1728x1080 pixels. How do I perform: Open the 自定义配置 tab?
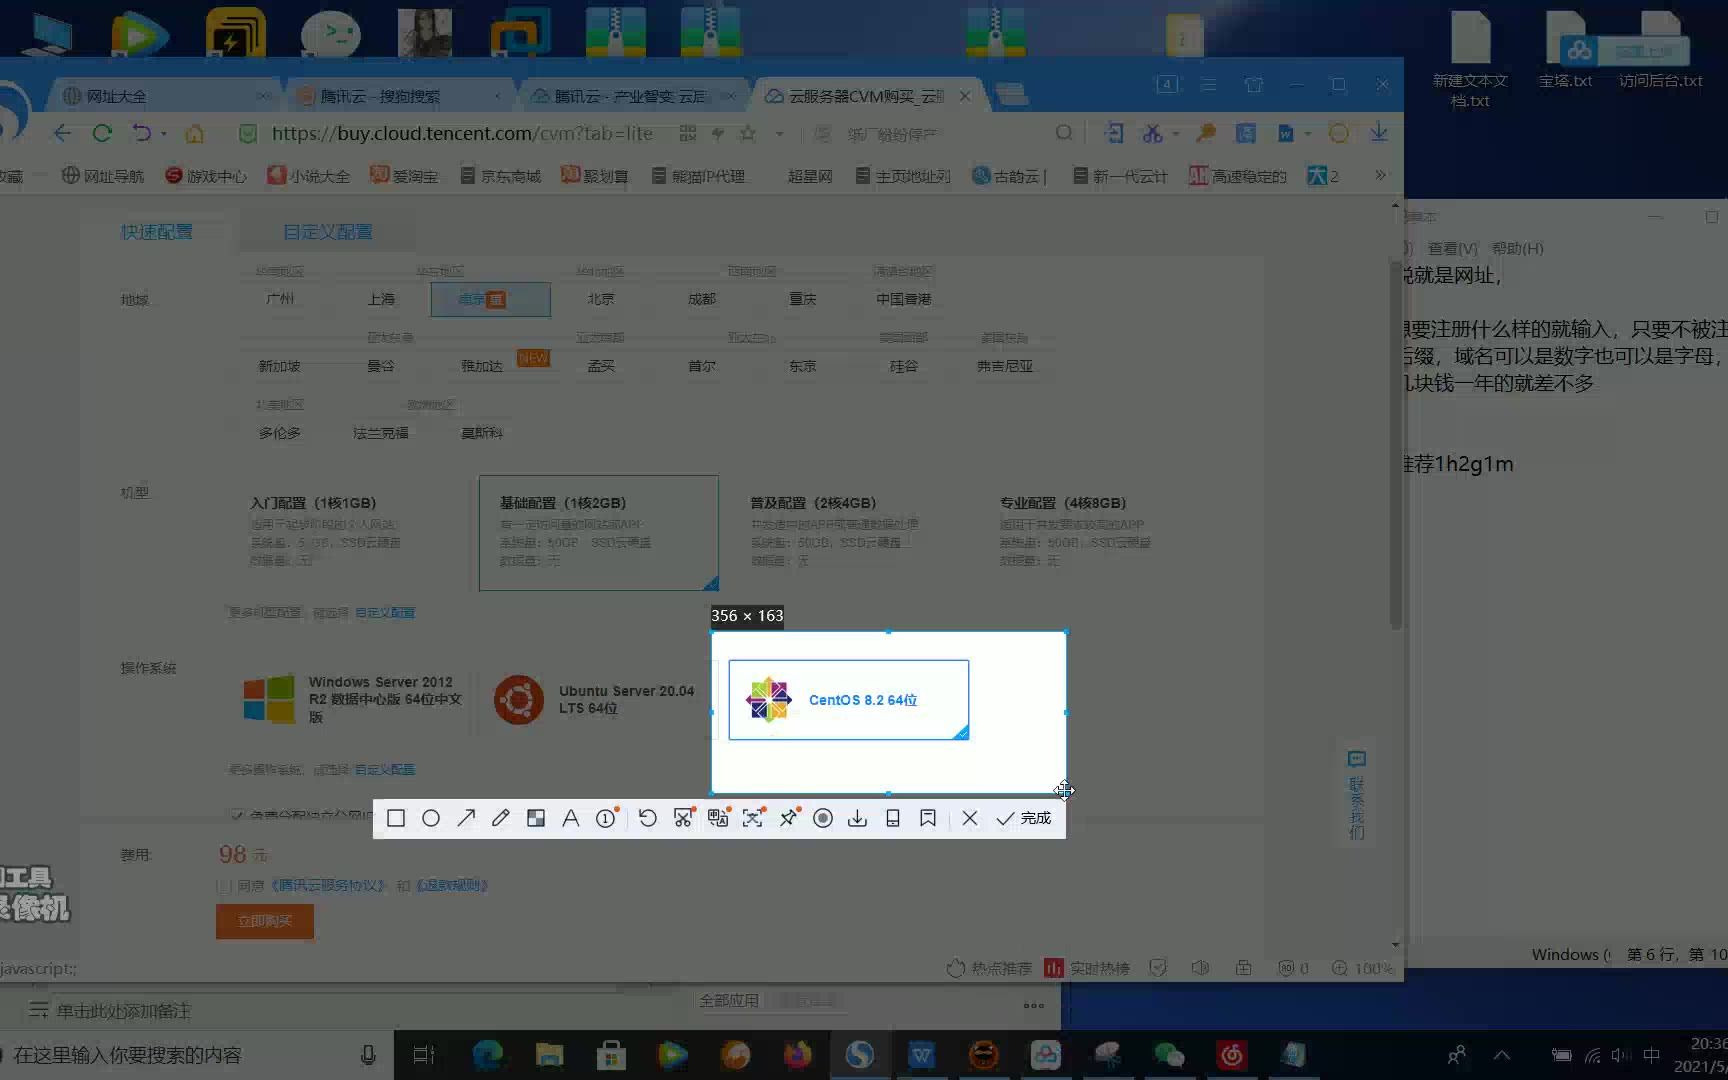tap(328, 232)
